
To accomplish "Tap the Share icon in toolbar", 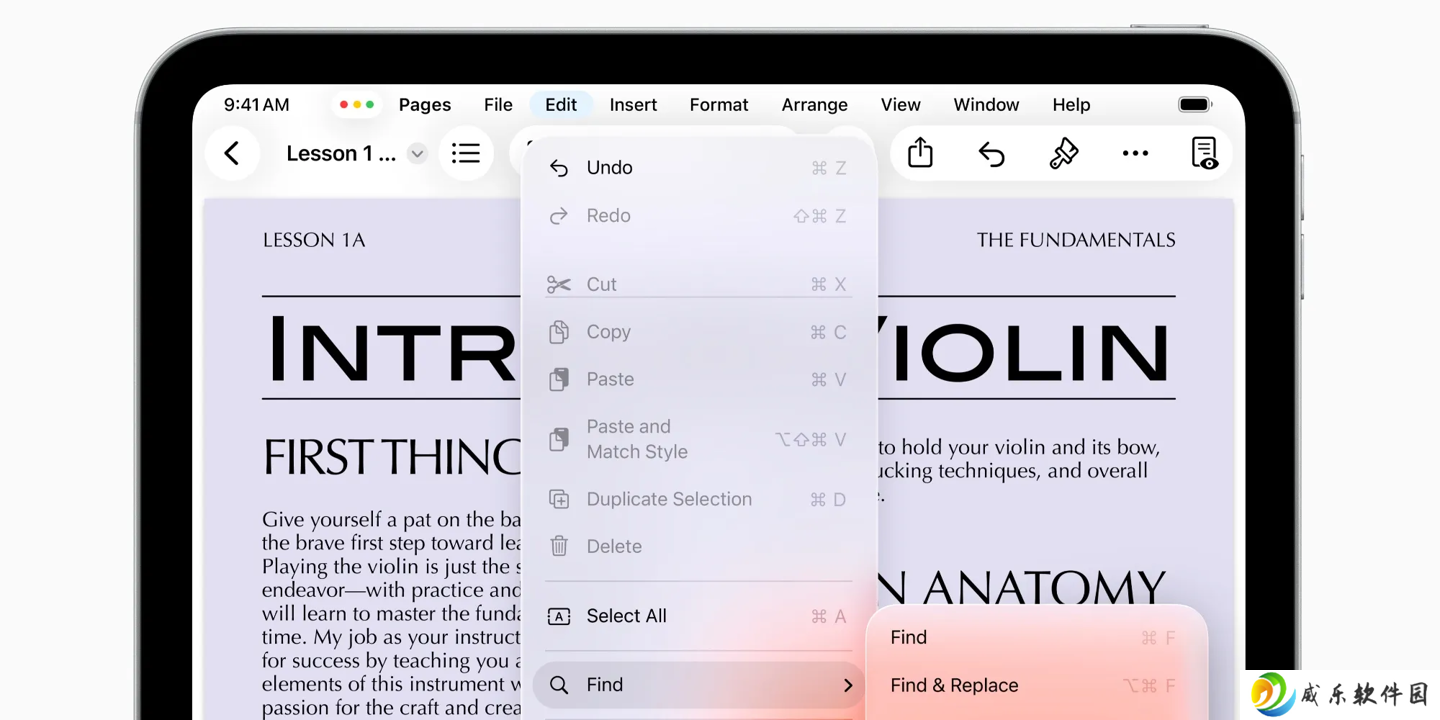I will coord(920,153).
